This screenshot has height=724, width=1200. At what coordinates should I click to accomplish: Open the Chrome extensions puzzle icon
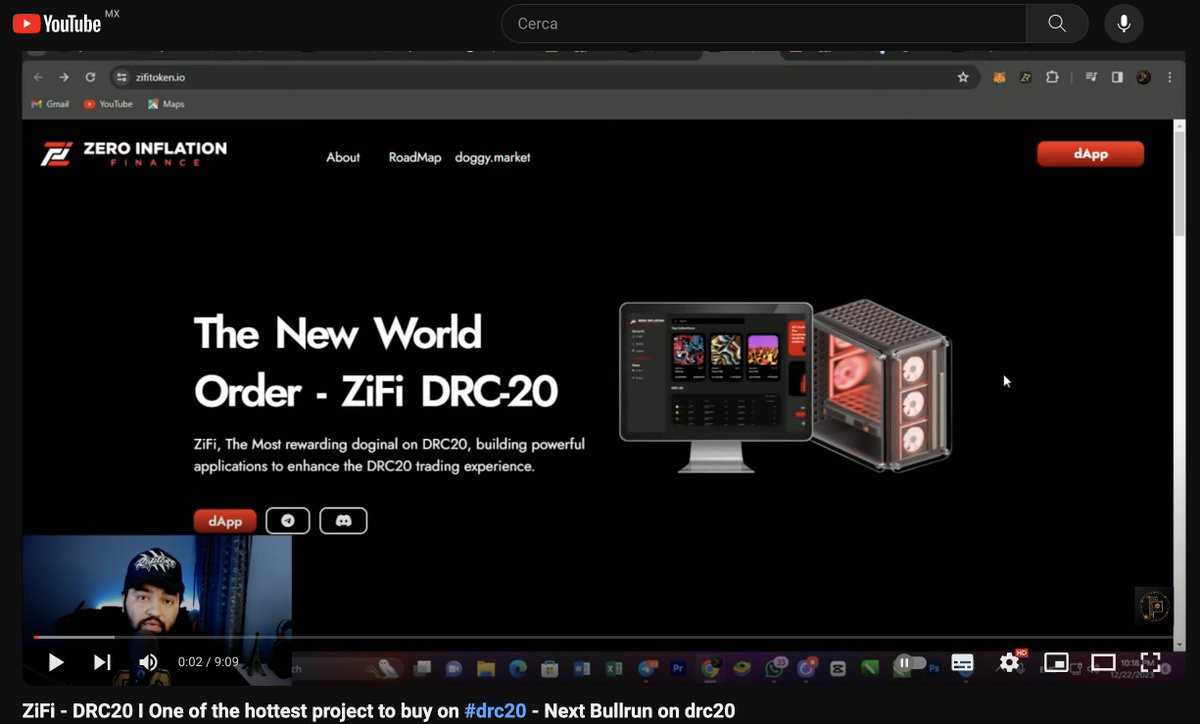pos(1052,77)
